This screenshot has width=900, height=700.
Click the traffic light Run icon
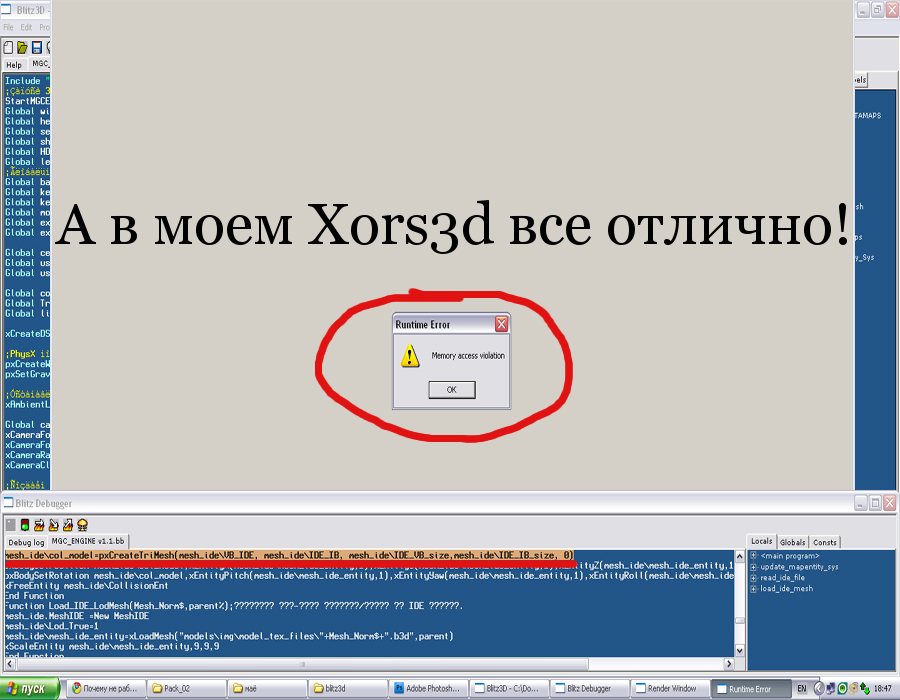[25, 524]
